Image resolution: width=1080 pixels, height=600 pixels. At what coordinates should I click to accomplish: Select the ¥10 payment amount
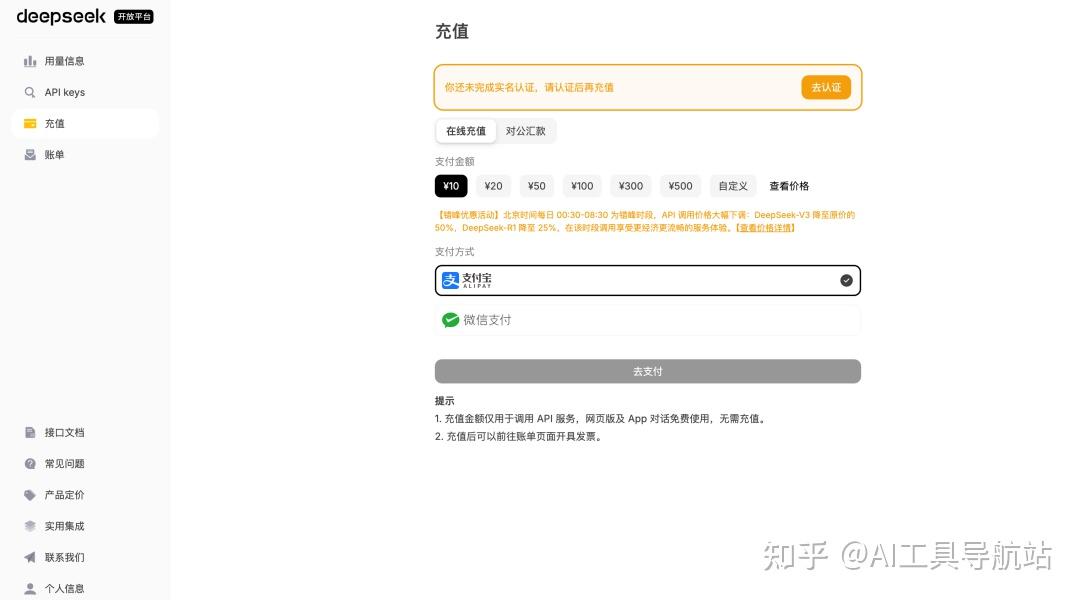pos(451,186)
